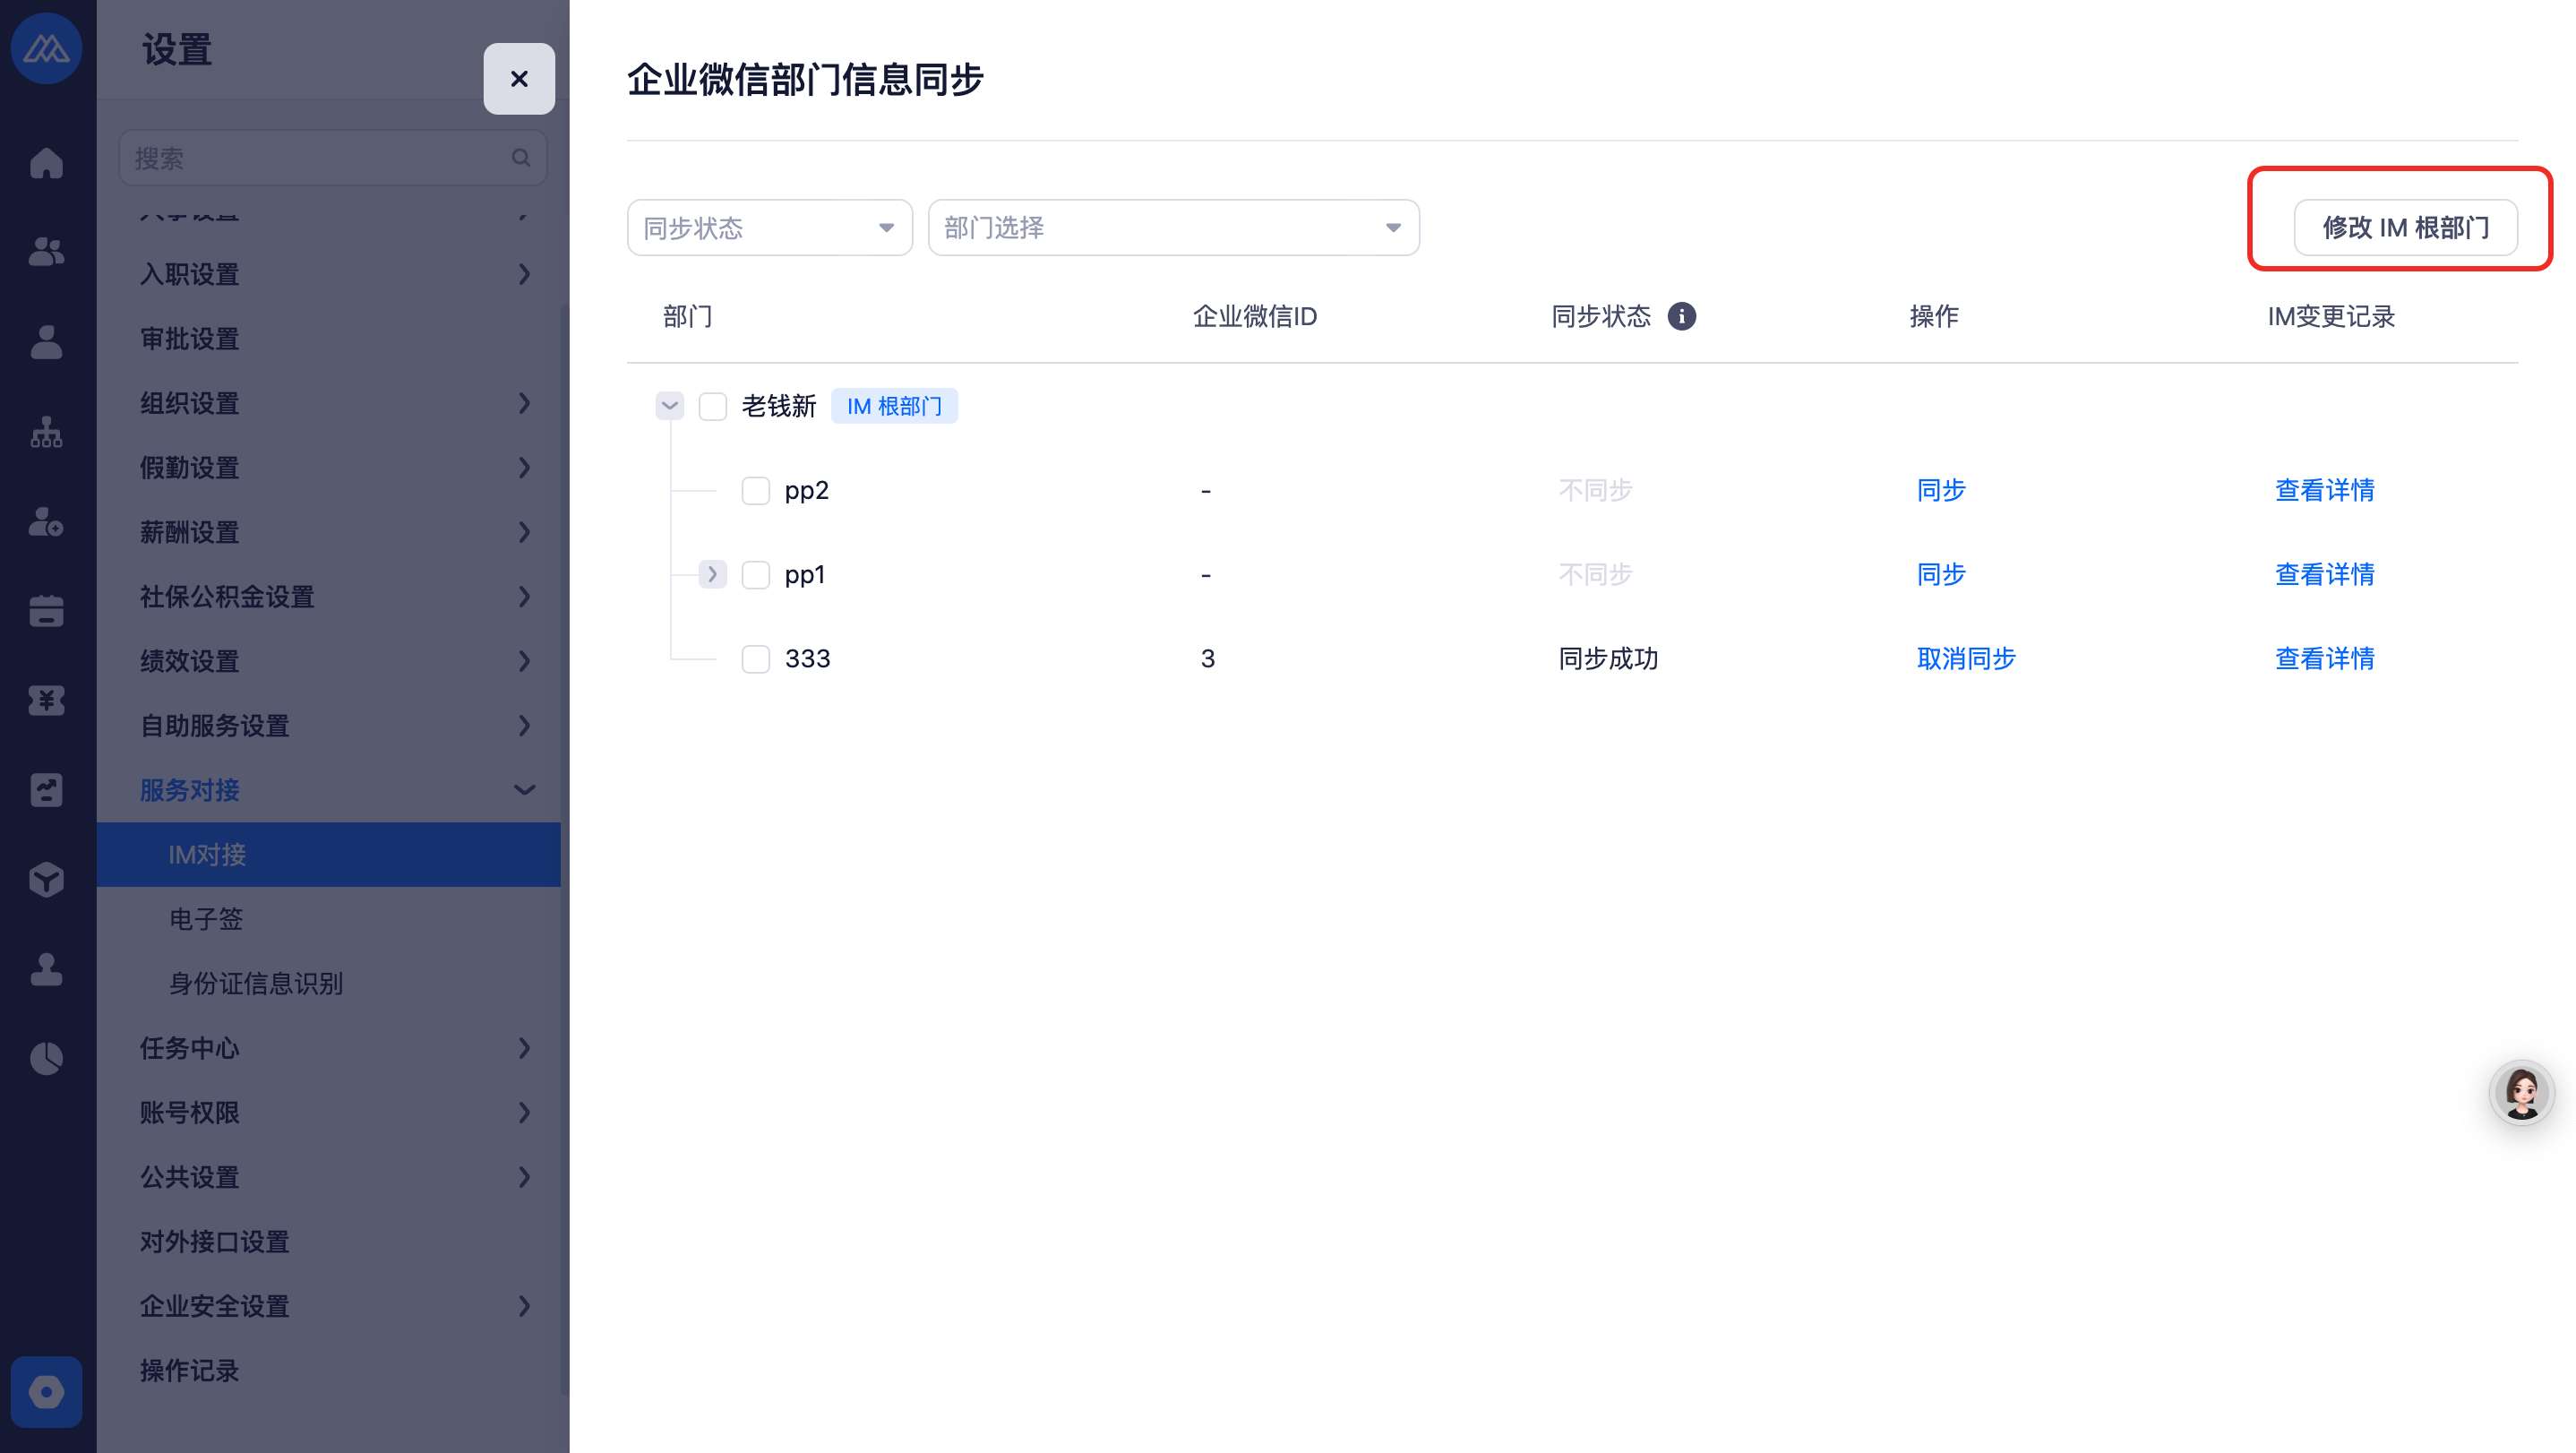Open the organization chart sidebar icon
This screenshot has height=1453, width=2576.
click(x=46, y=432)
